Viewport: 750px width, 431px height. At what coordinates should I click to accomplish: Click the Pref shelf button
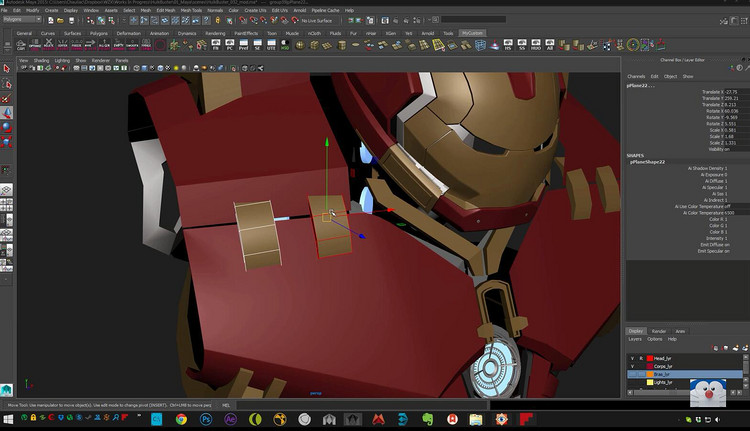(243, 45)
